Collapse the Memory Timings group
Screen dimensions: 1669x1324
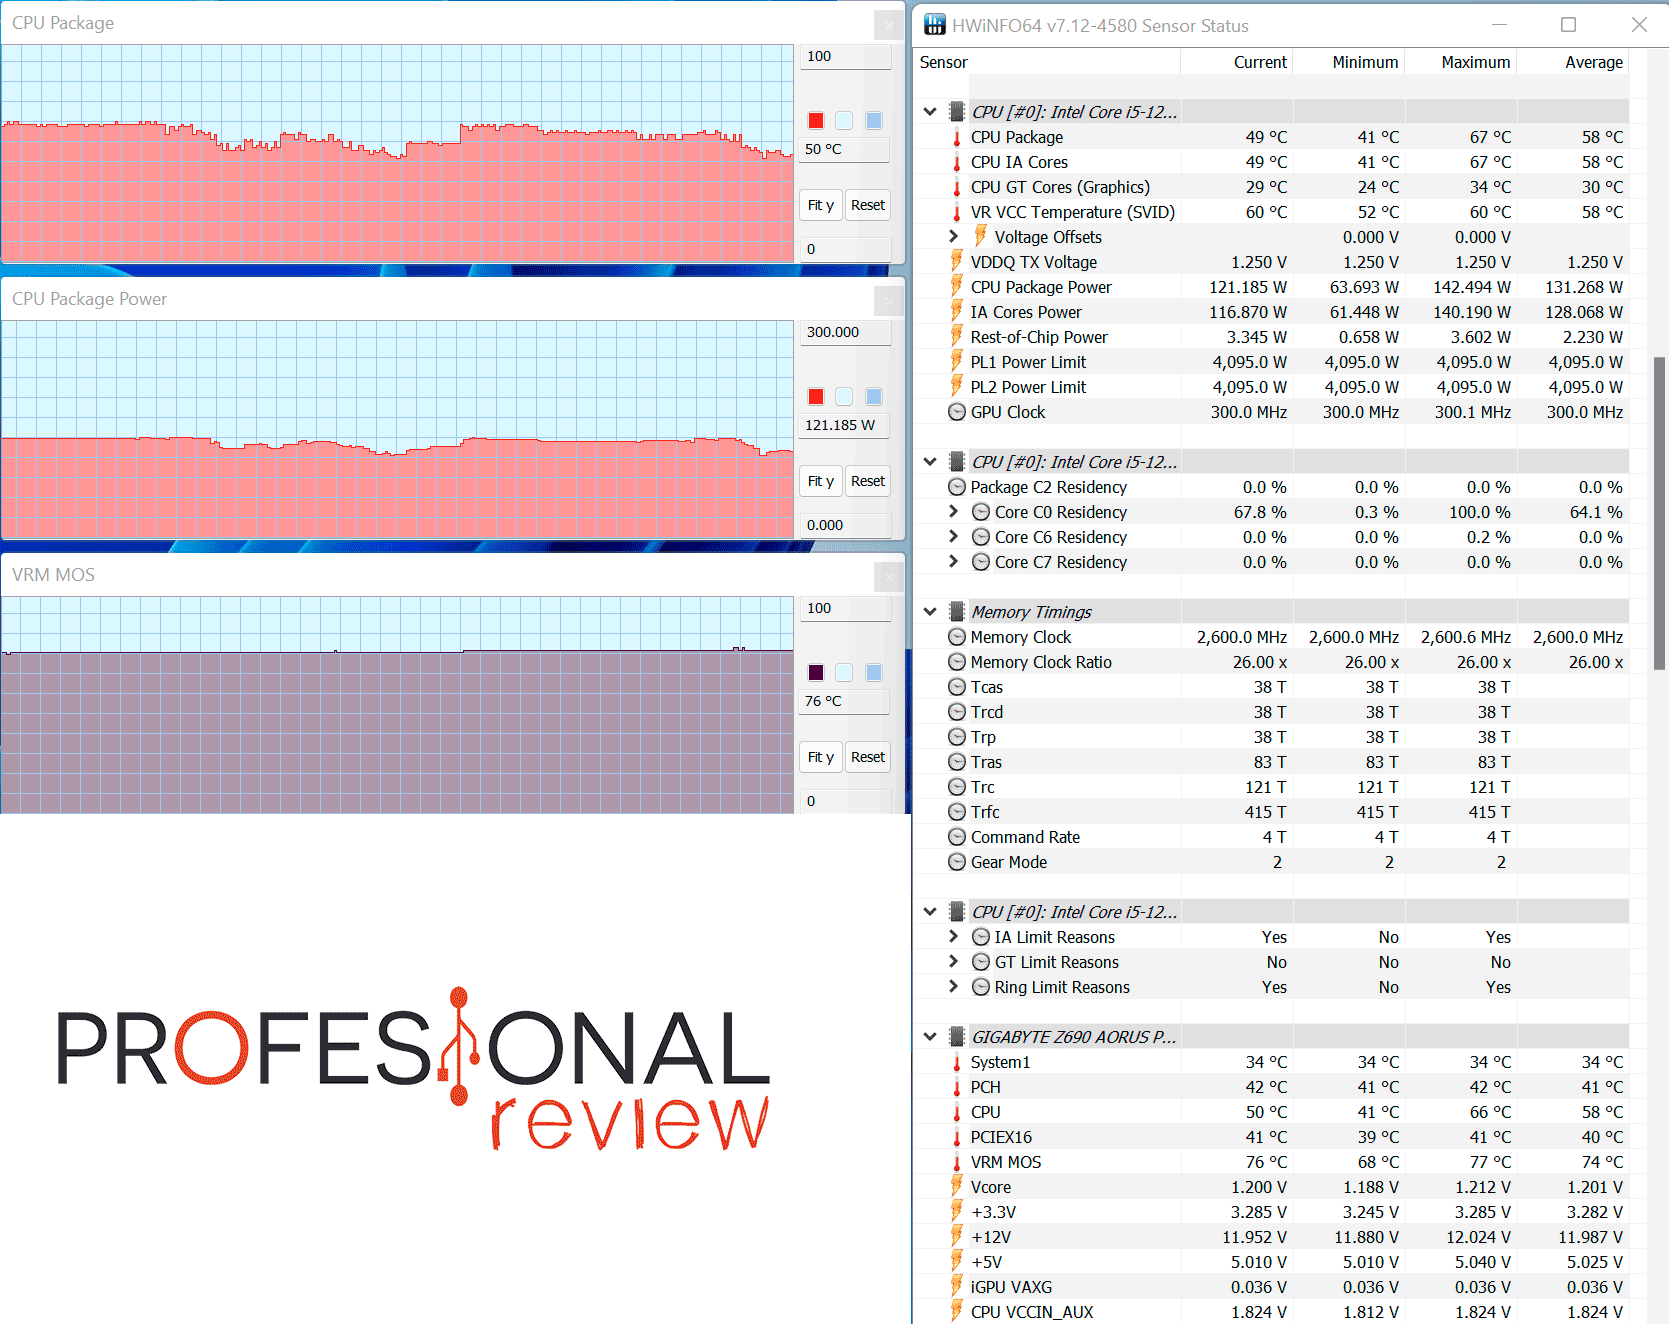pyautogui.click(x=930, y=612)
